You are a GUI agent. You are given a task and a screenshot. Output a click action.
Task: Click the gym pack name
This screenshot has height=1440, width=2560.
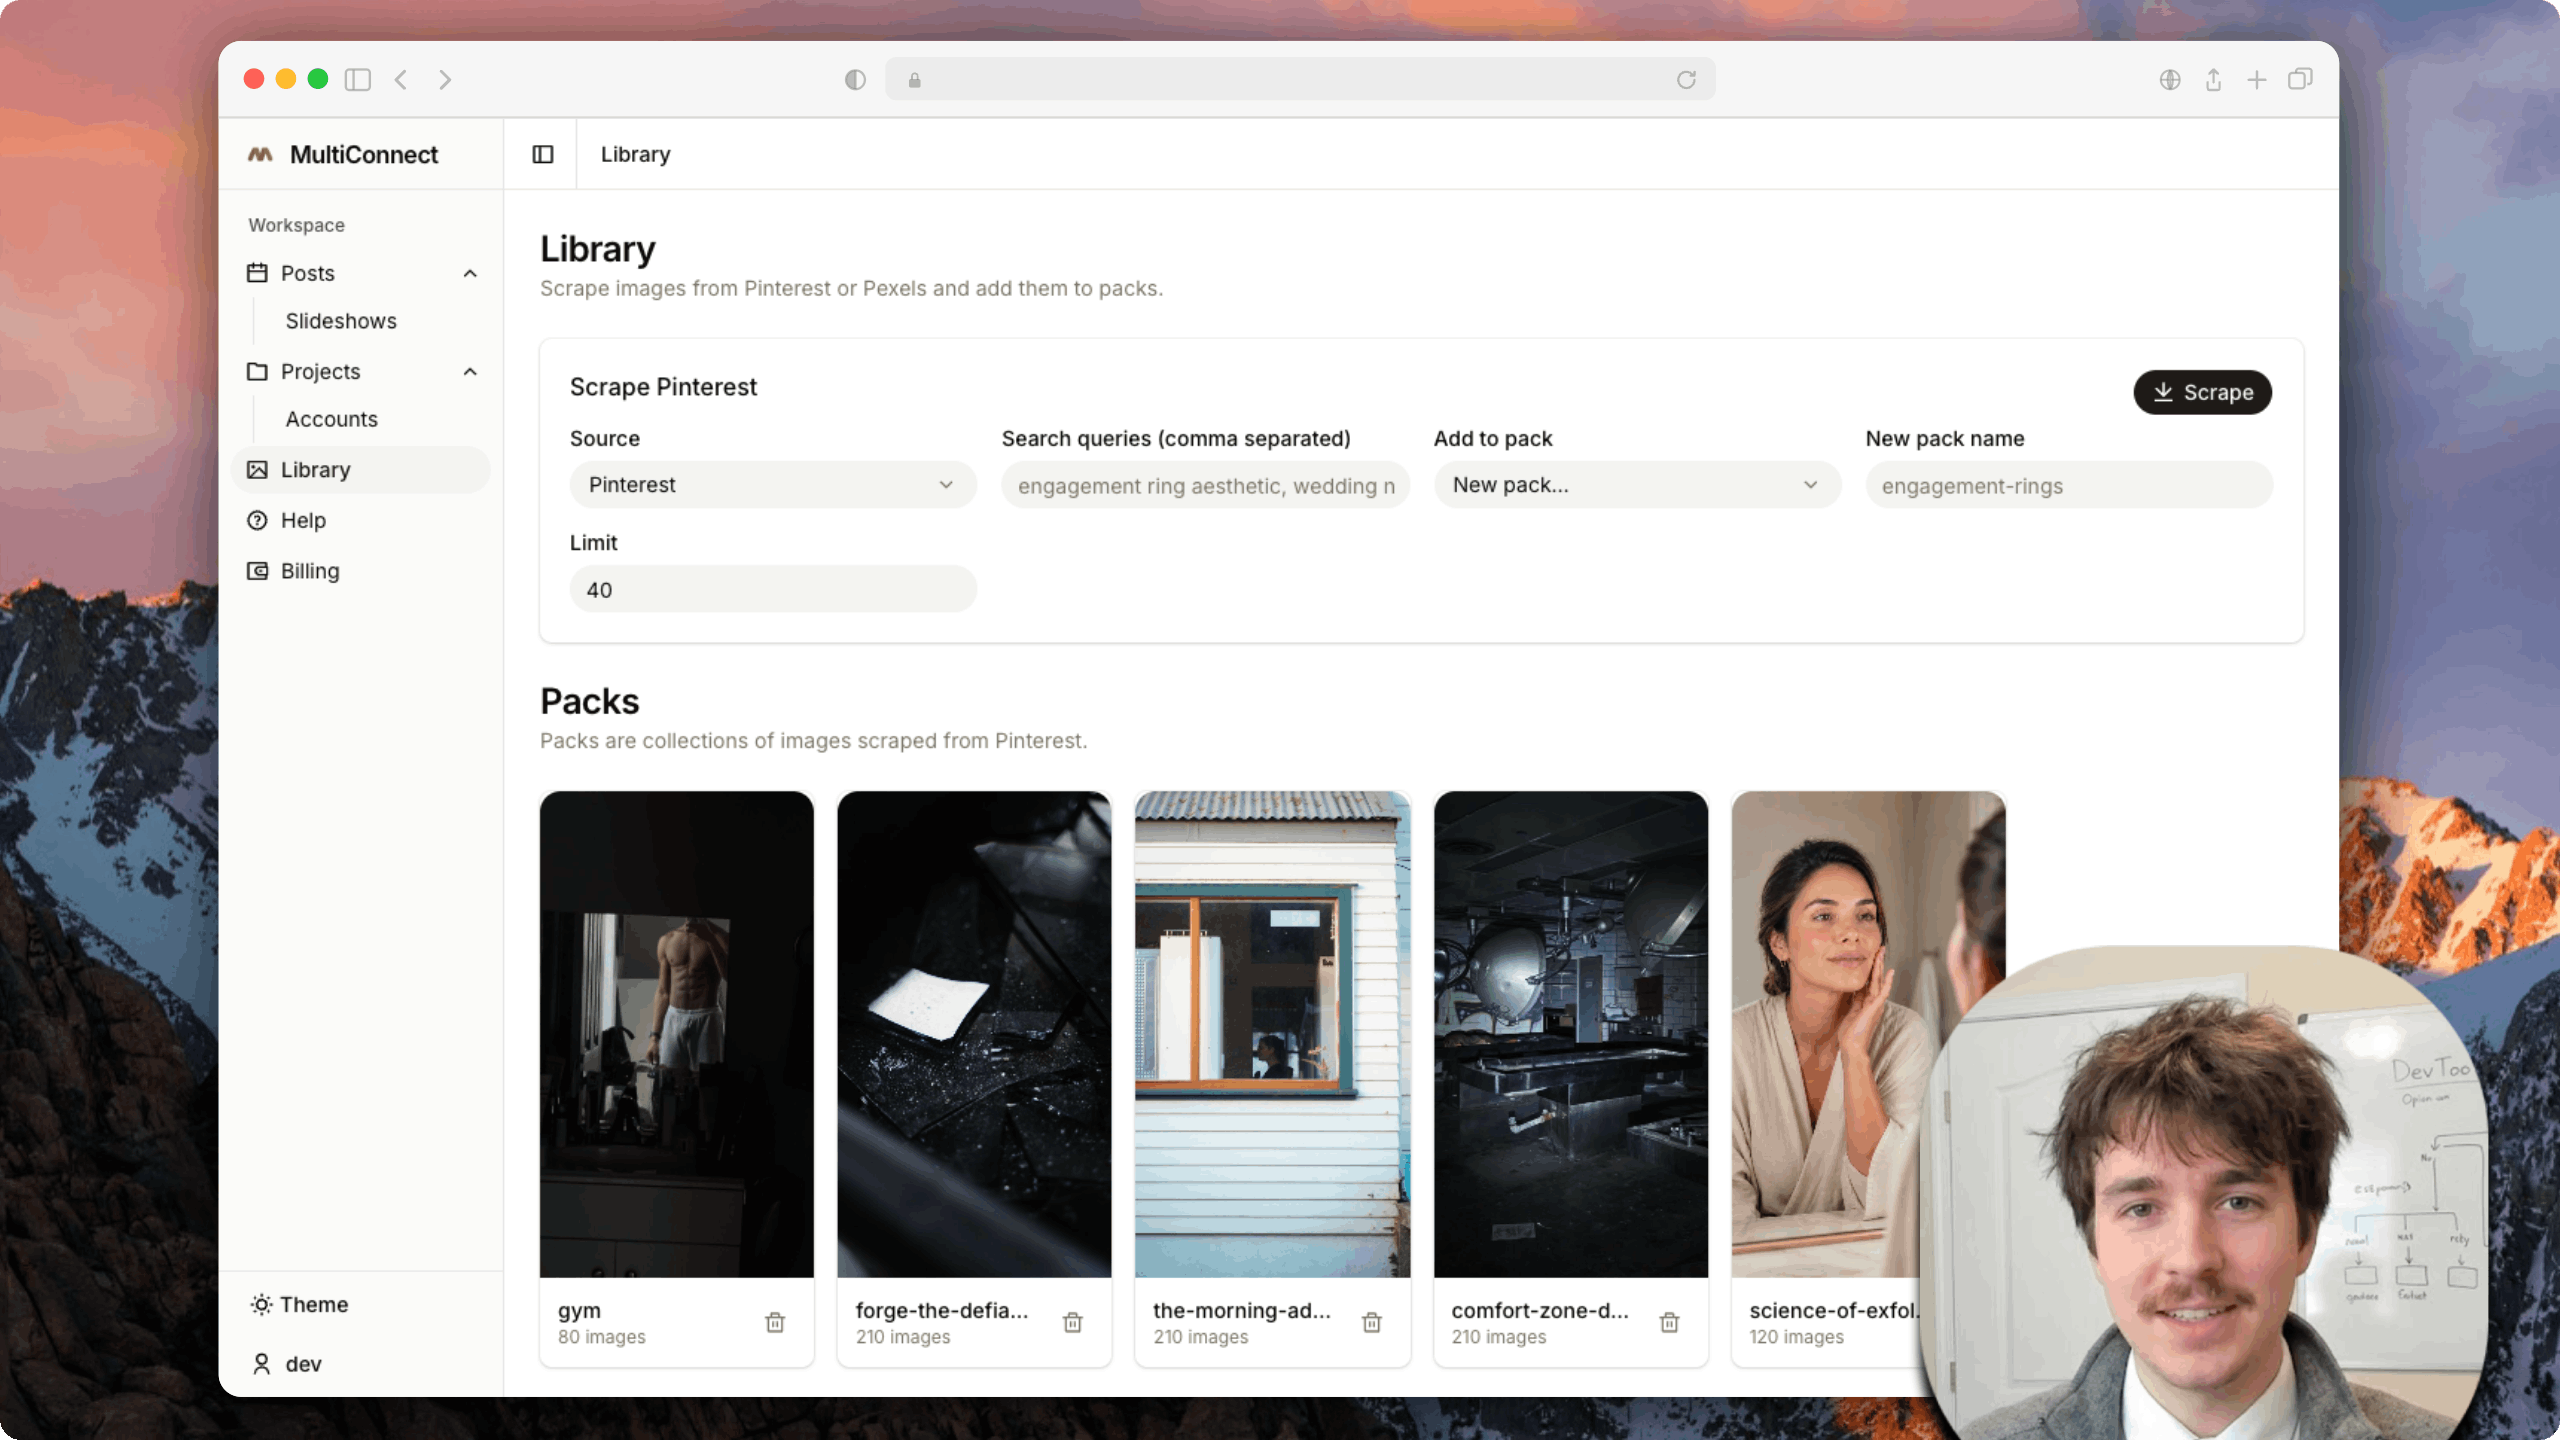click(579, 1311)
